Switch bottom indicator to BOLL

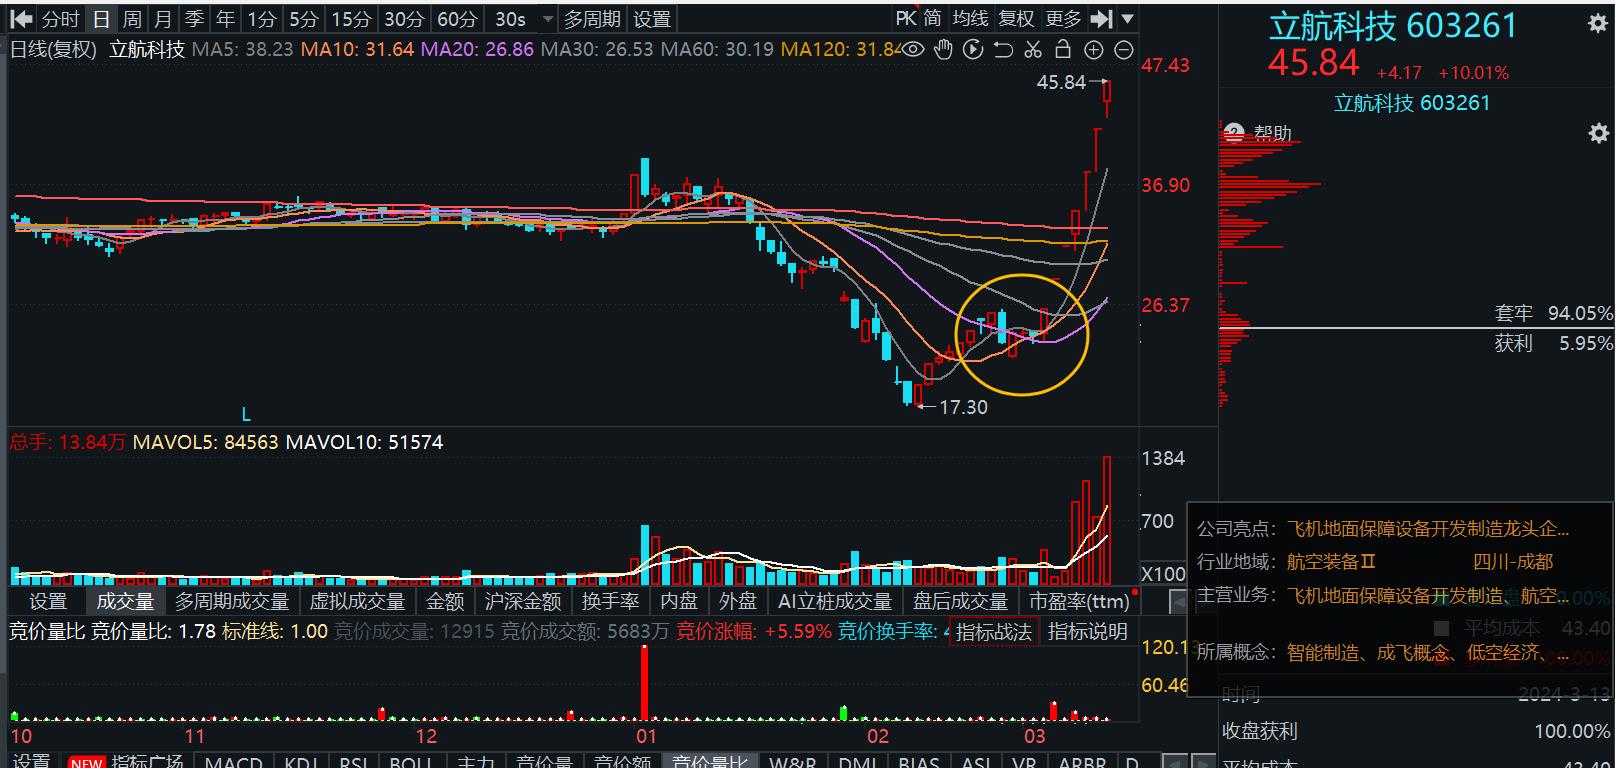tap(410, 762)
